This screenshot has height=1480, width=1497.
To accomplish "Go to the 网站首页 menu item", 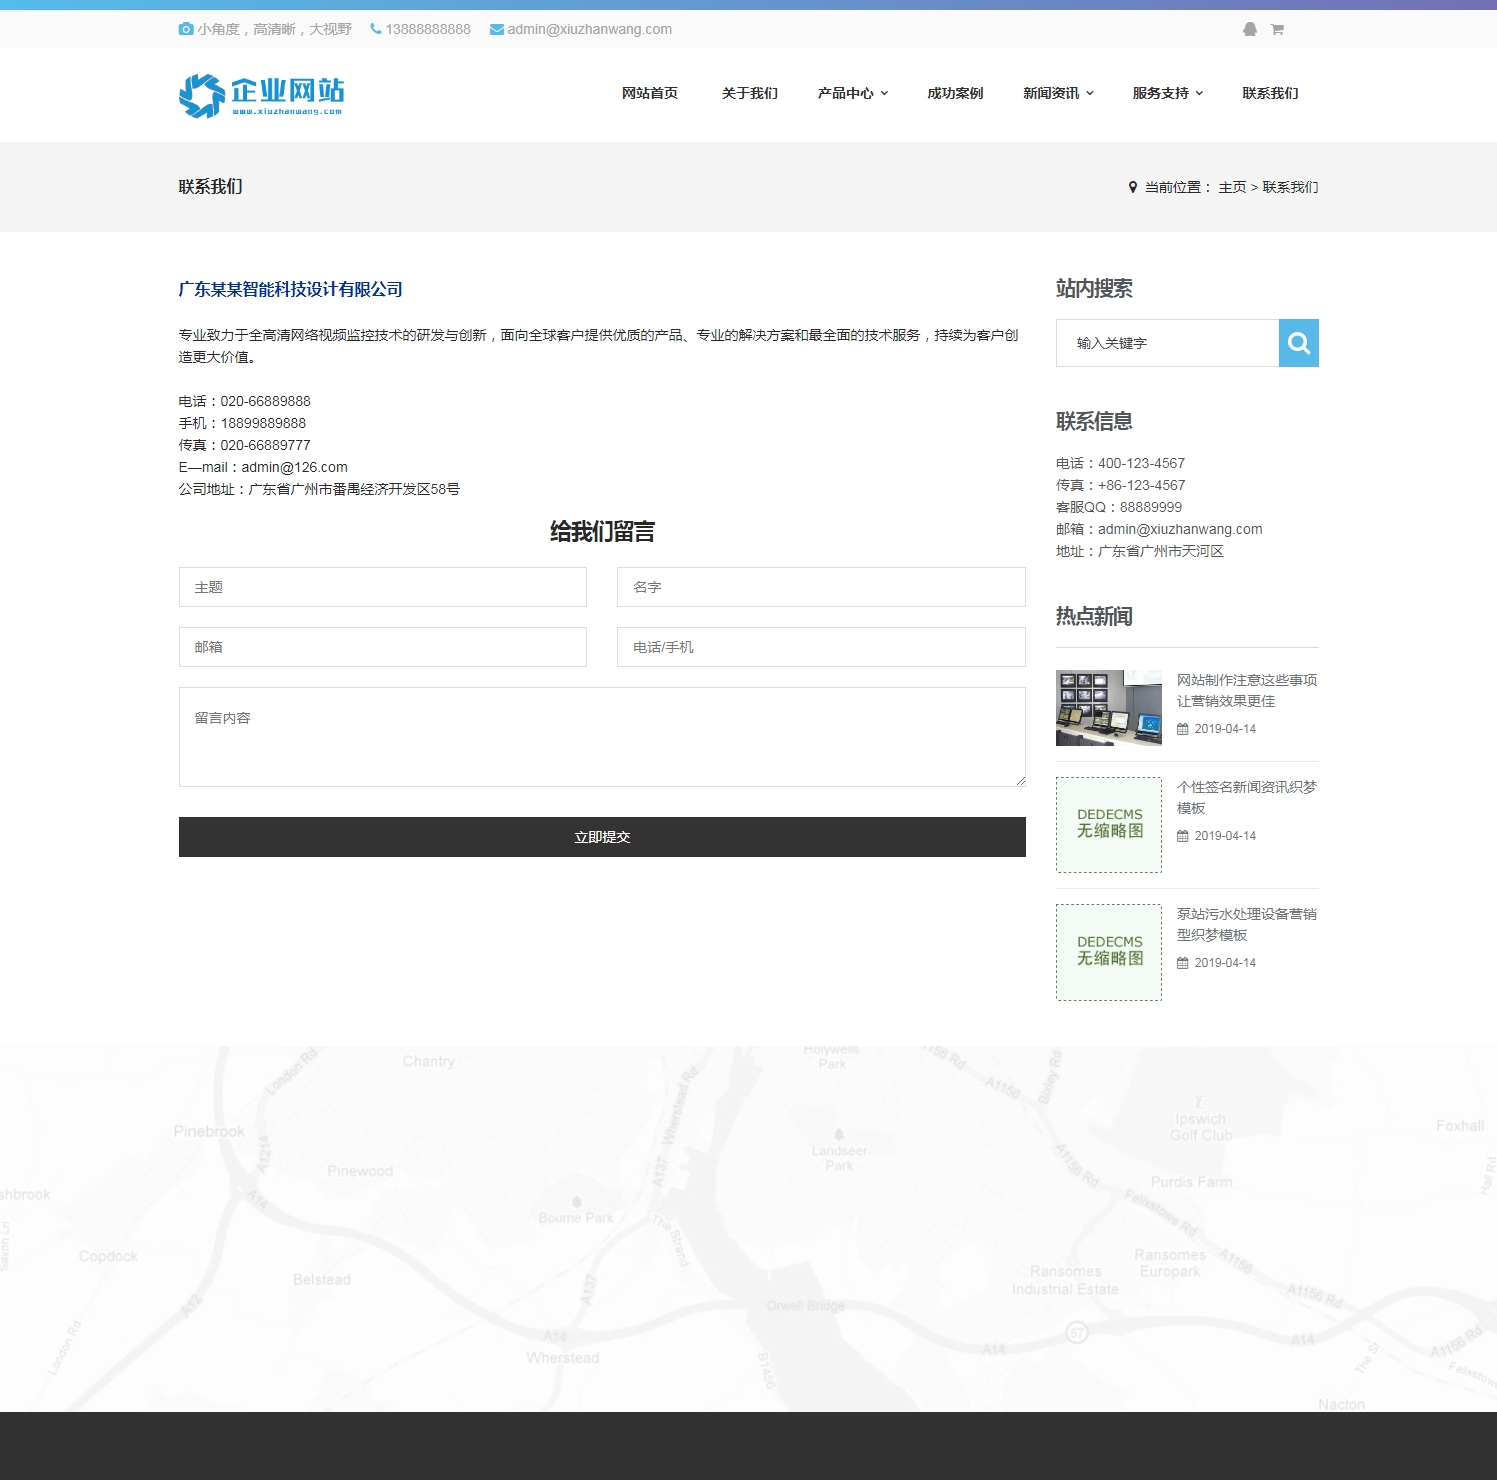I will click(x=649, y=93).
